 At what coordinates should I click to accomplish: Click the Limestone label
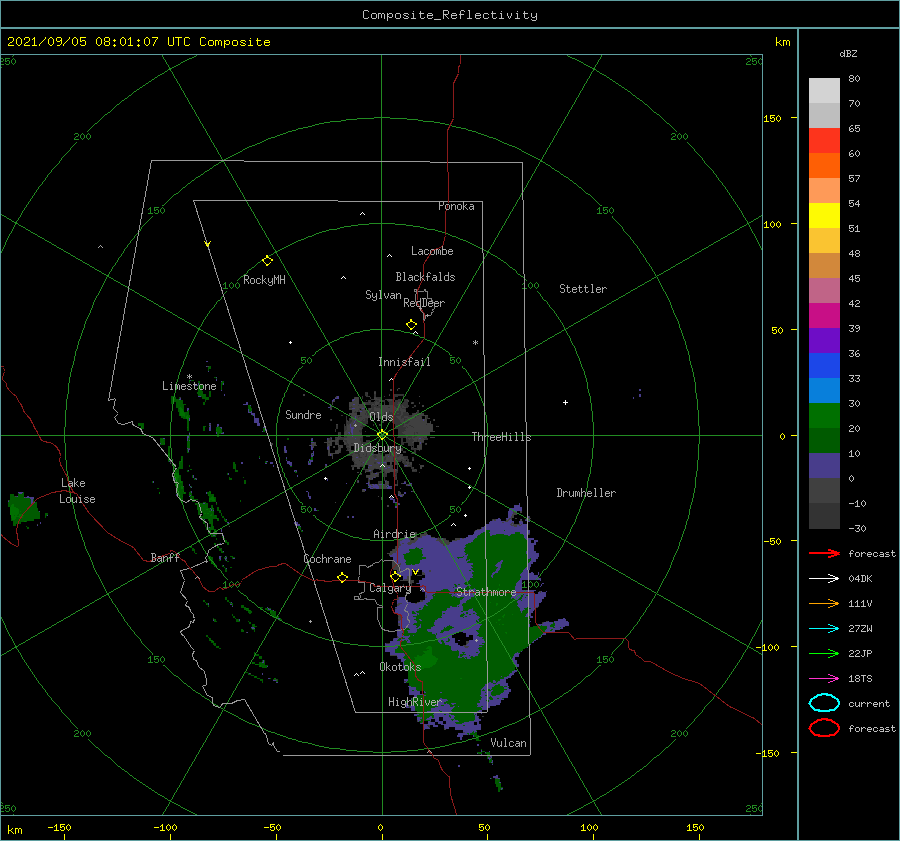189,386
